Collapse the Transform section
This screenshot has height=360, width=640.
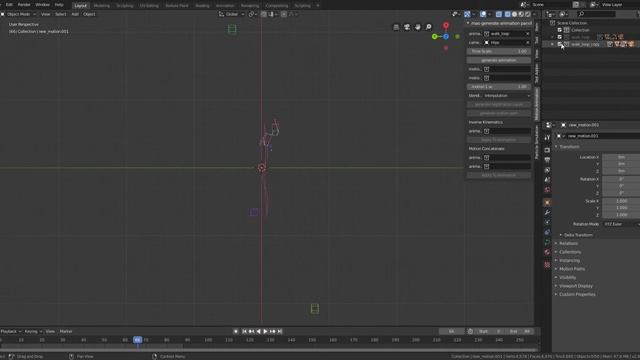569,147
